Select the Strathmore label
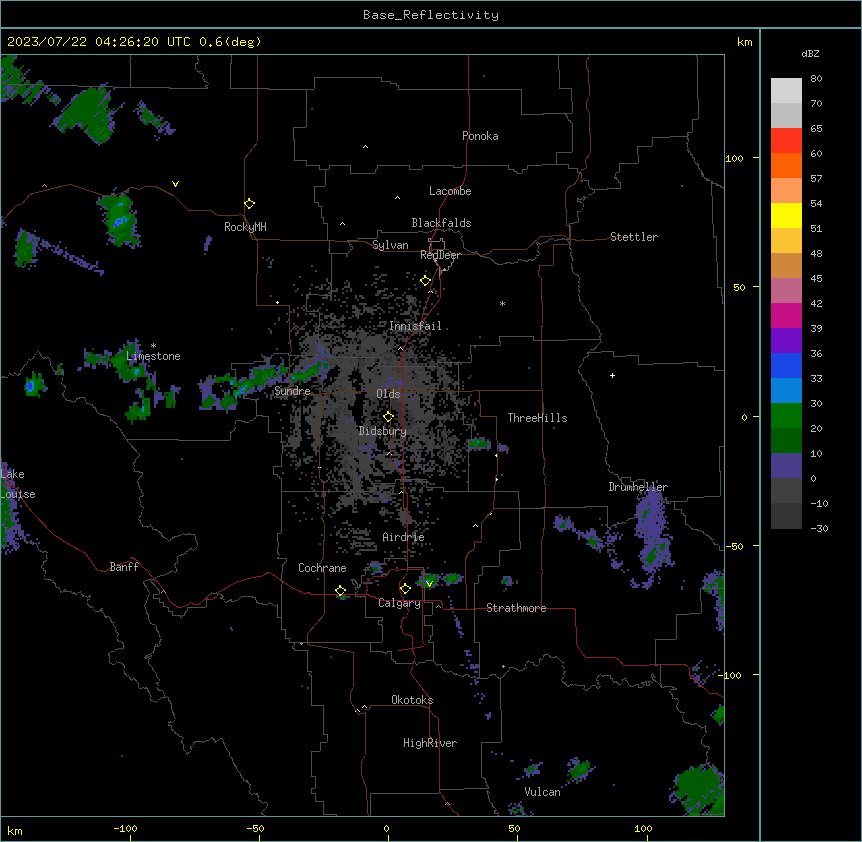Screen dimensions: 862x842 516,608
